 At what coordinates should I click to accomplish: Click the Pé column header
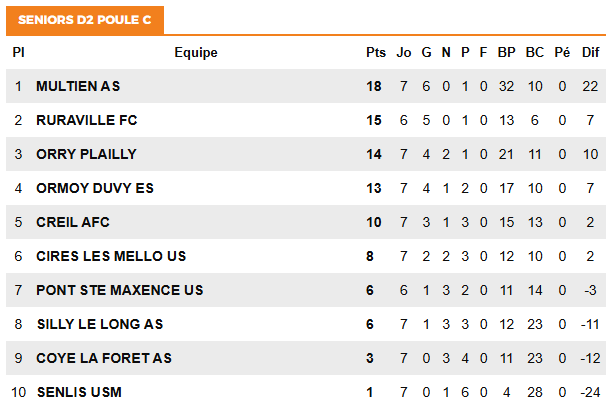click(562, 53)
